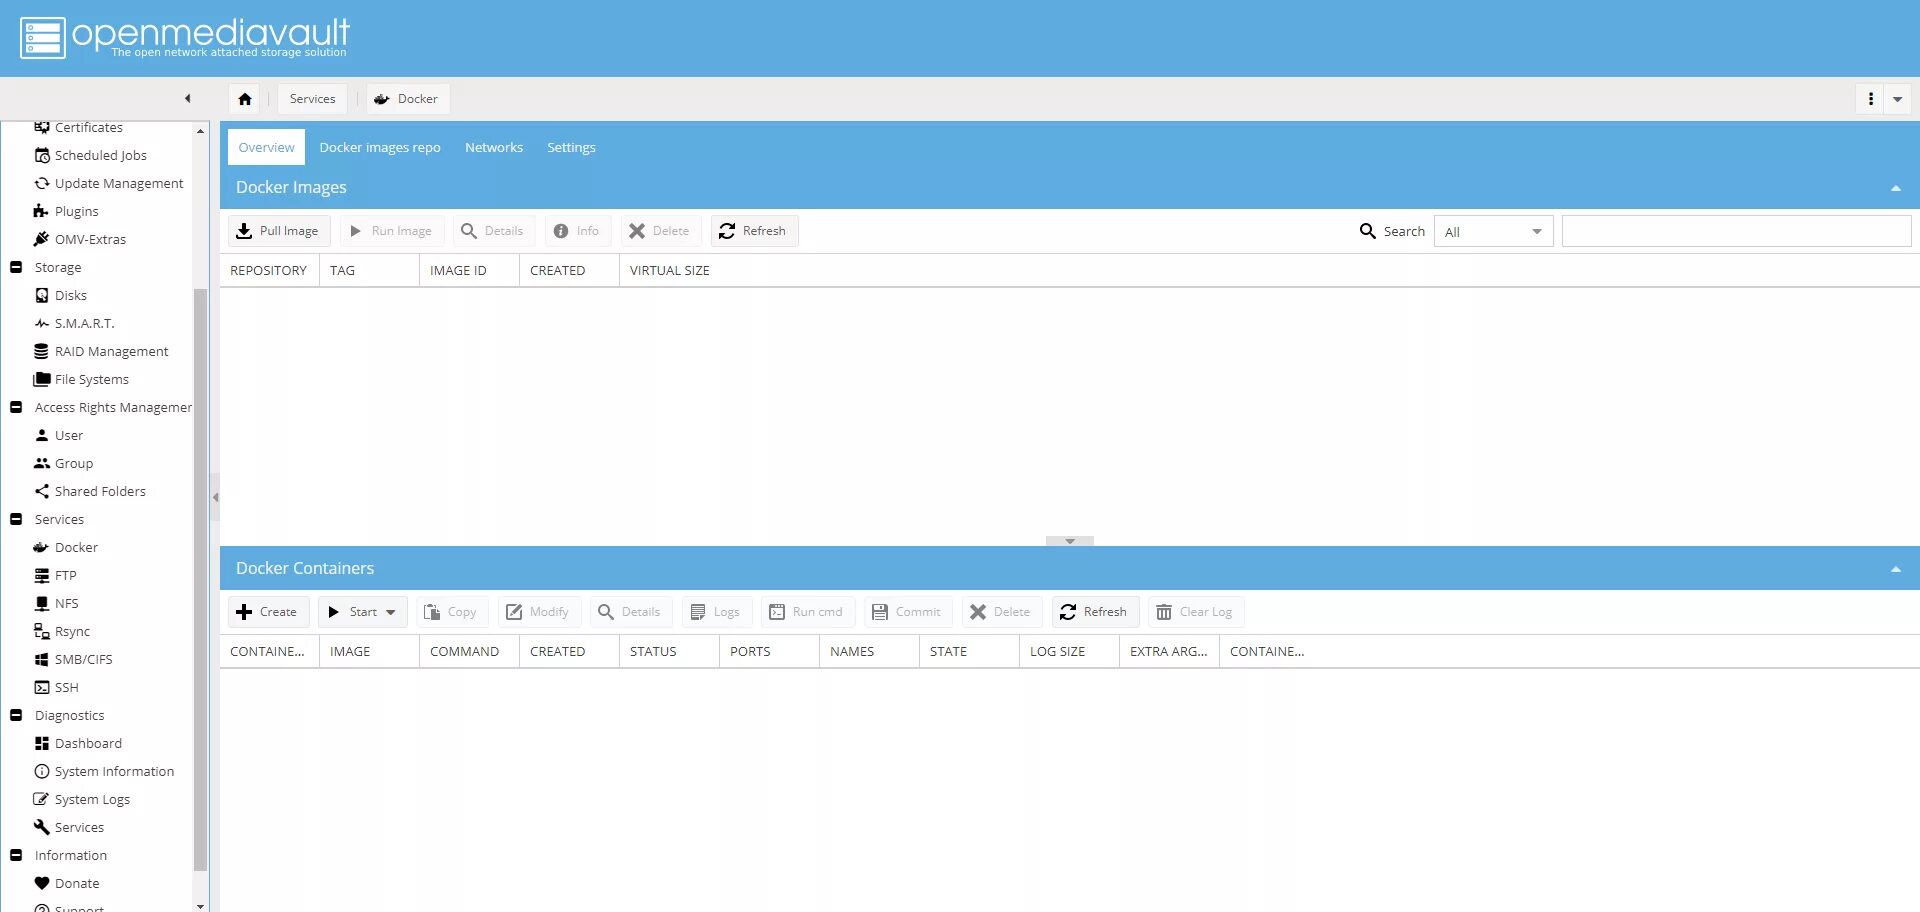This screenshot has height=912, width=1920.
Task: Open the Donate page in the sidebar
Action: point(77,883)
